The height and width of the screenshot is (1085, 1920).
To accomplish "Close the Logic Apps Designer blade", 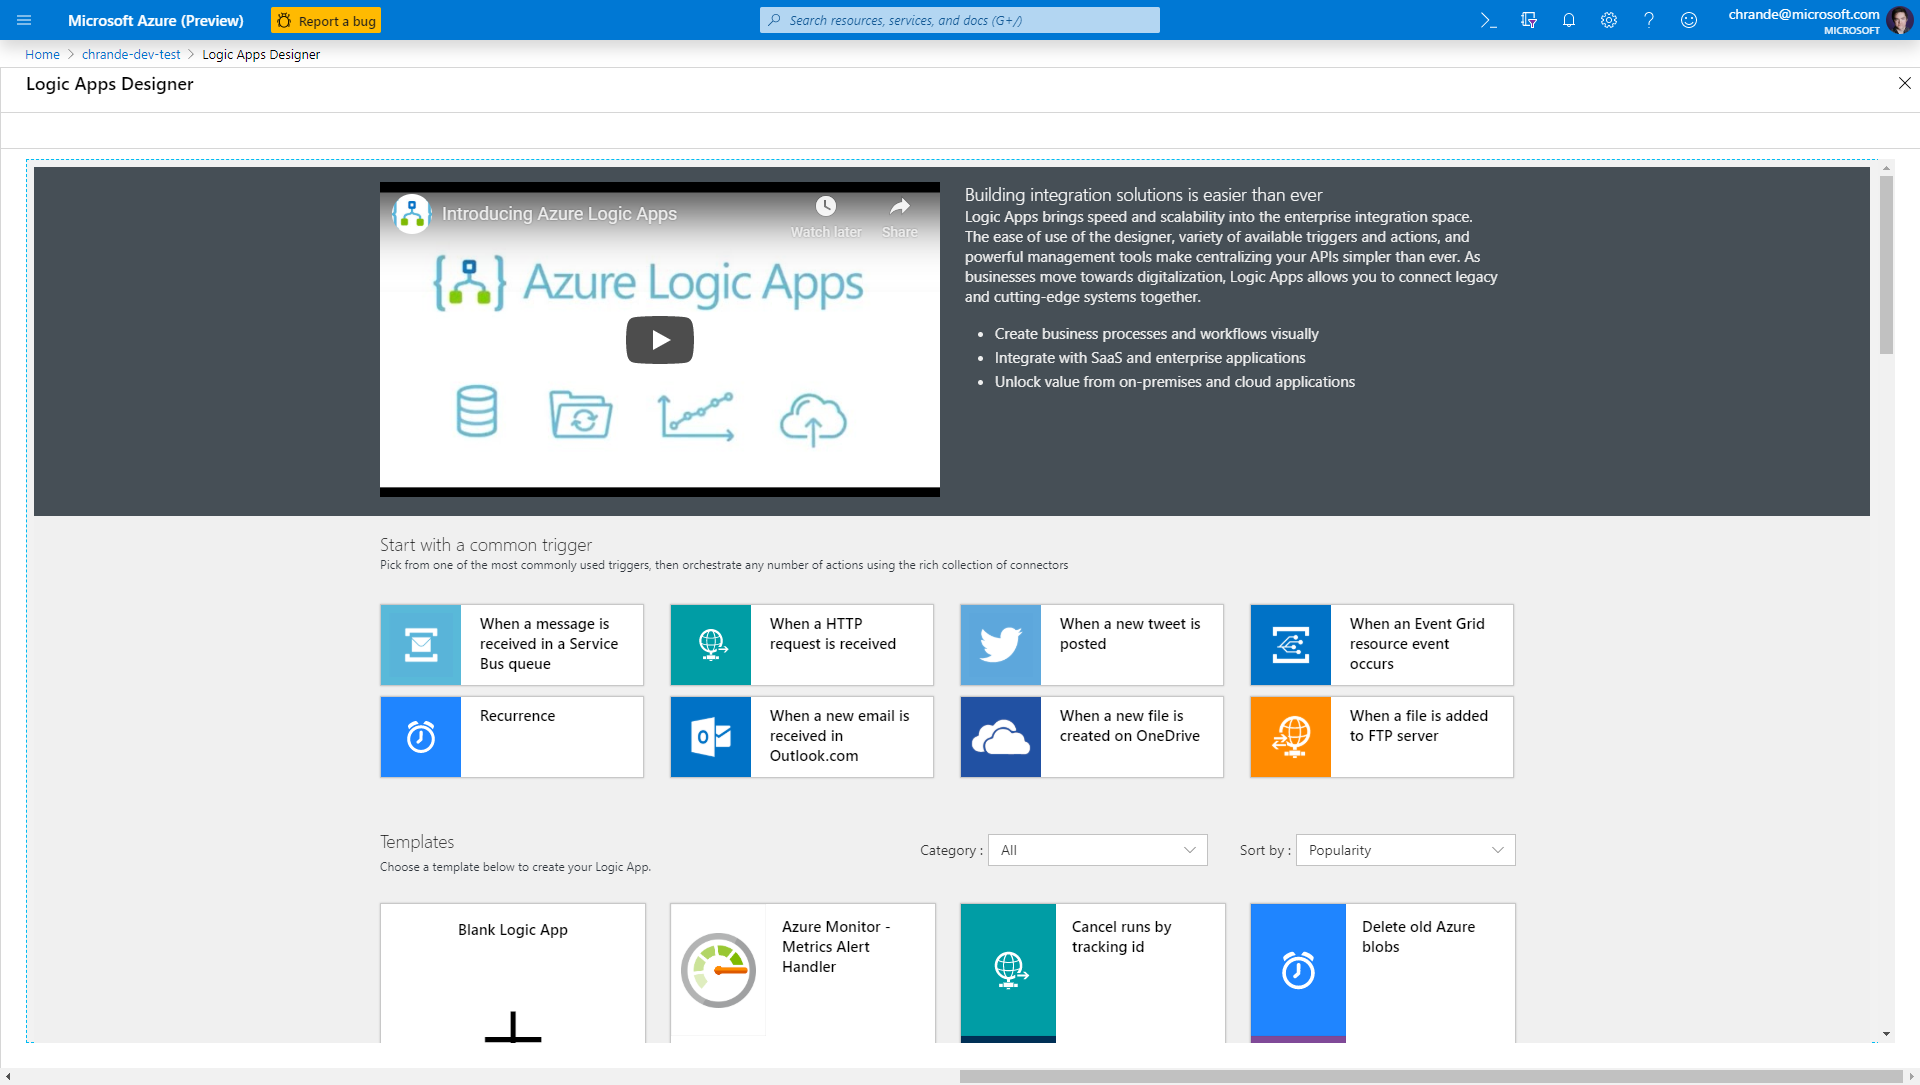I will 1904,84.
